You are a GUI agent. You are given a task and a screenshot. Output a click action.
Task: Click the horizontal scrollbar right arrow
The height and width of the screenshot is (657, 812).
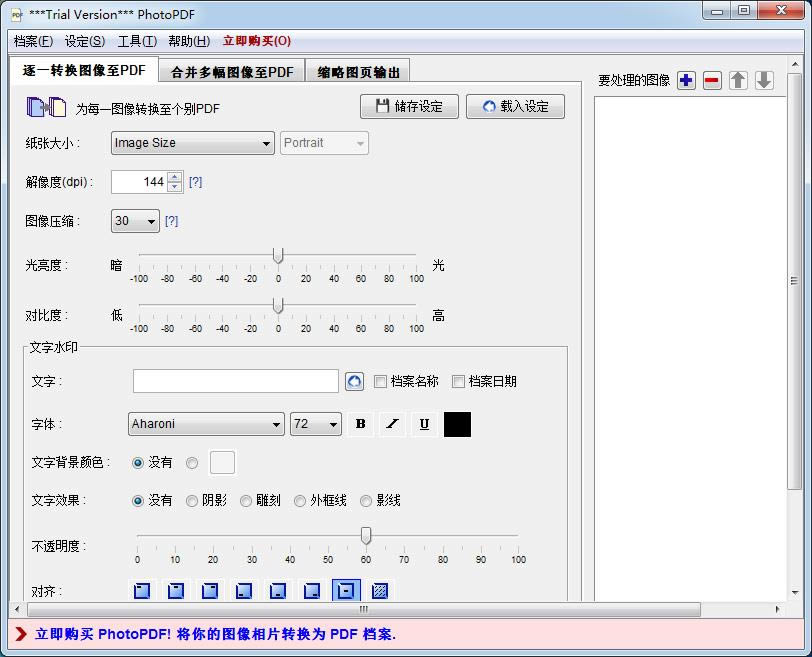click(x=777, y=609)
